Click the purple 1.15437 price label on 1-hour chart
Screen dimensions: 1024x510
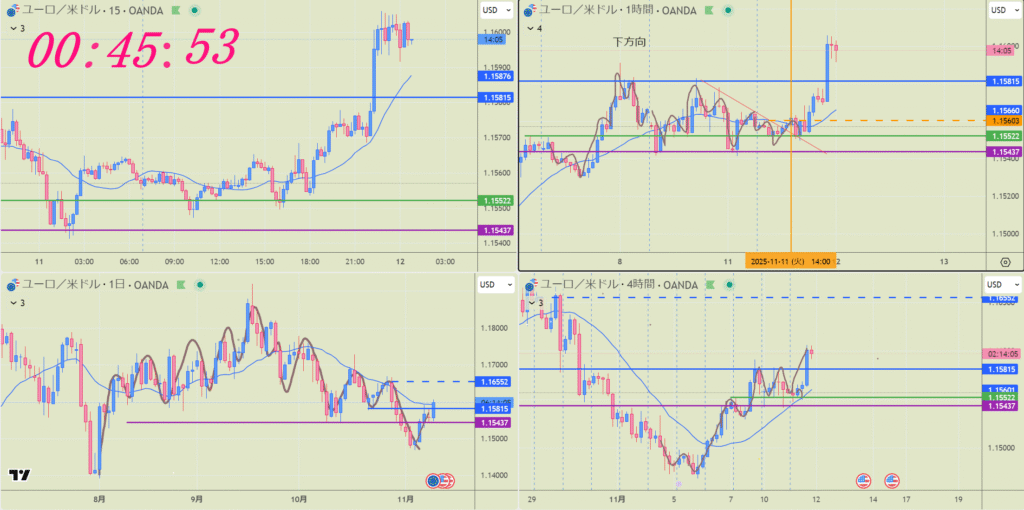(1004, 152)
